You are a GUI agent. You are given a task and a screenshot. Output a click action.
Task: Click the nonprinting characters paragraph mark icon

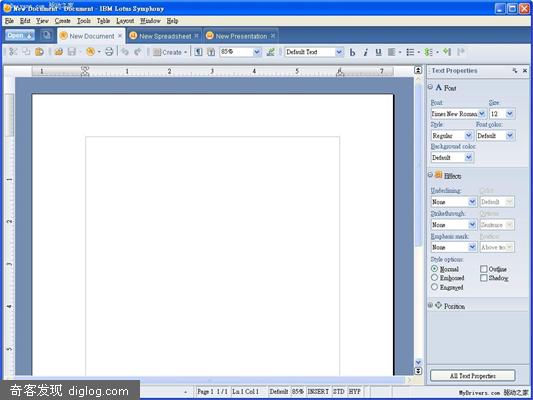click(198, 52)
